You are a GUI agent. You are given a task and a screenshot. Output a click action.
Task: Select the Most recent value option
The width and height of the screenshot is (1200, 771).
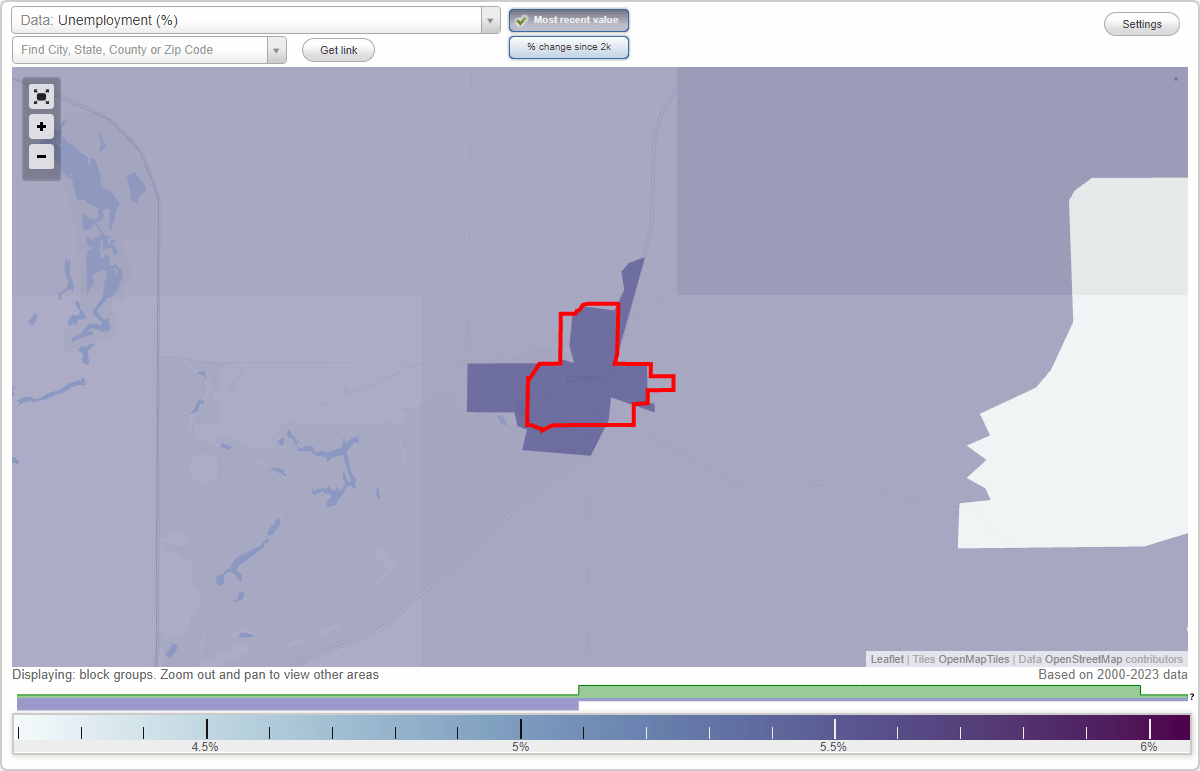click(x=569, y=20)
